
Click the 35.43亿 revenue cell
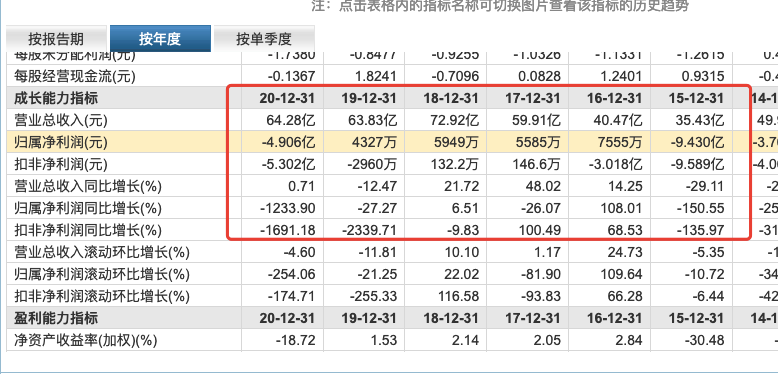[700, 120]
